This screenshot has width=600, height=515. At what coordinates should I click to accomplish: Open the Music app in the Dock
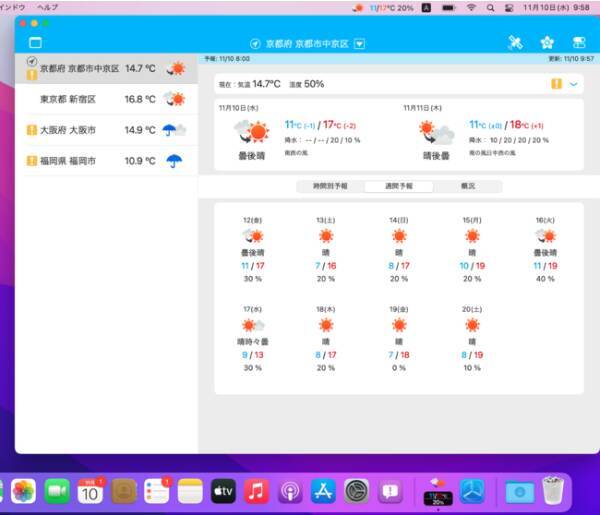(256, 491)
